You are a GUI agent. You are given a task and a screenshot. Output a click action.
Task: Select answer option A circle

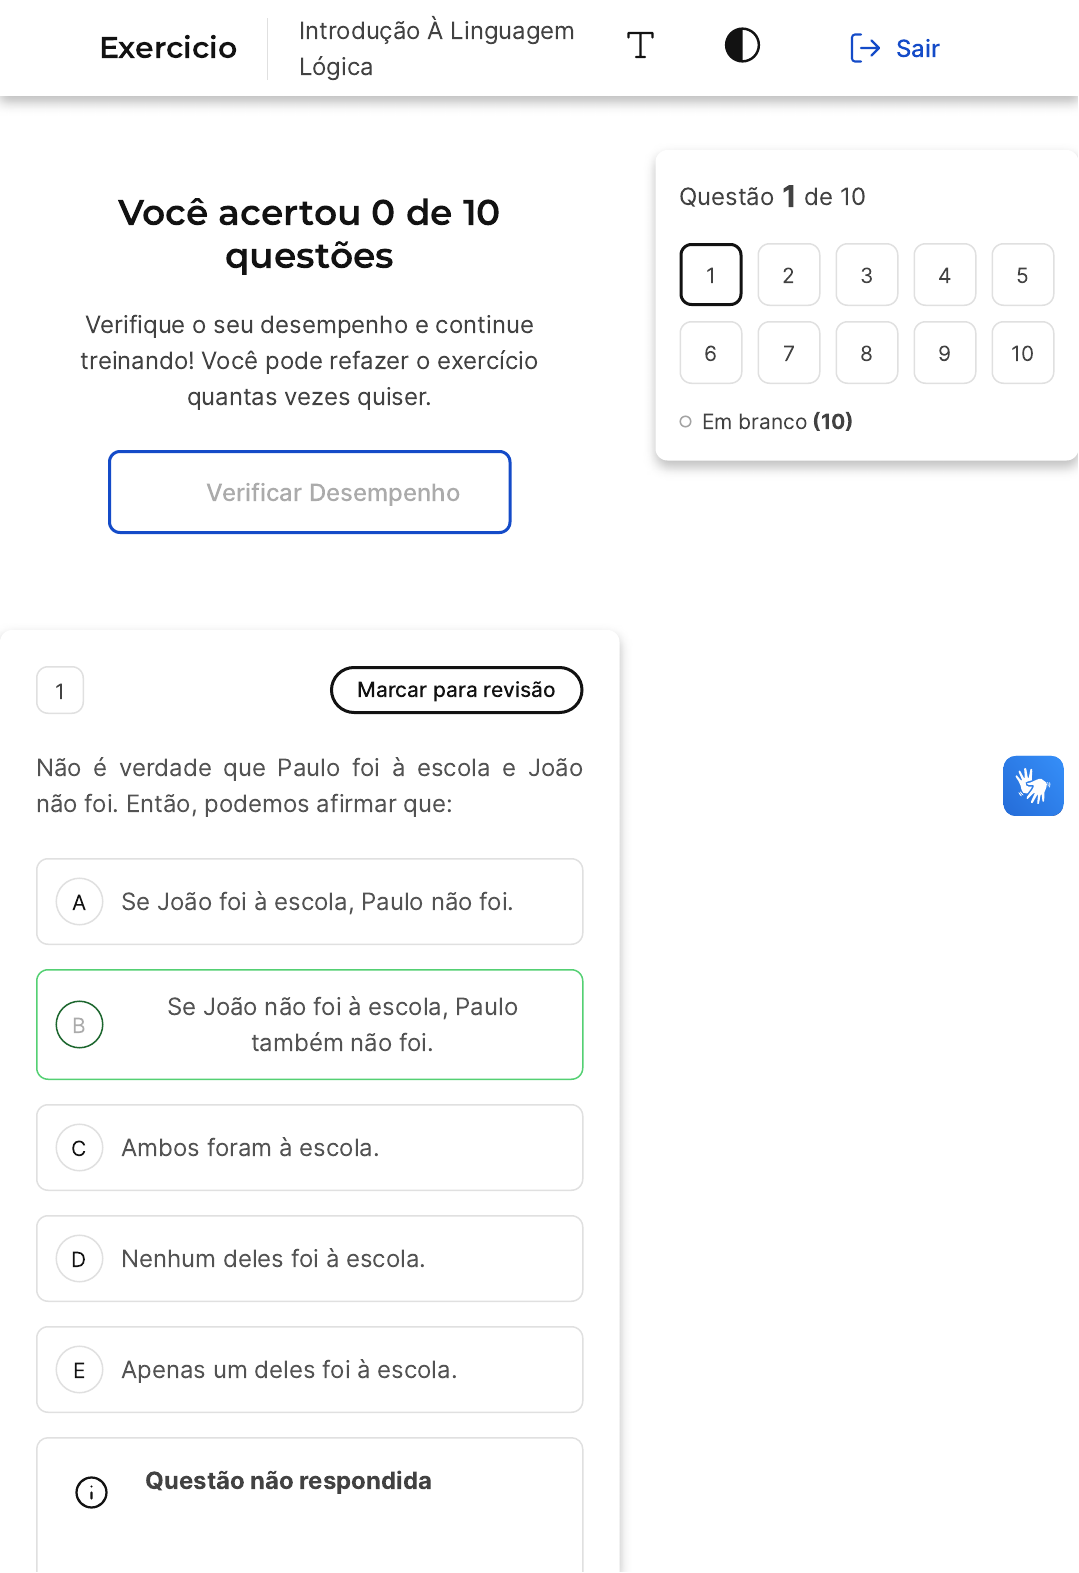click(x=80, y=902)
